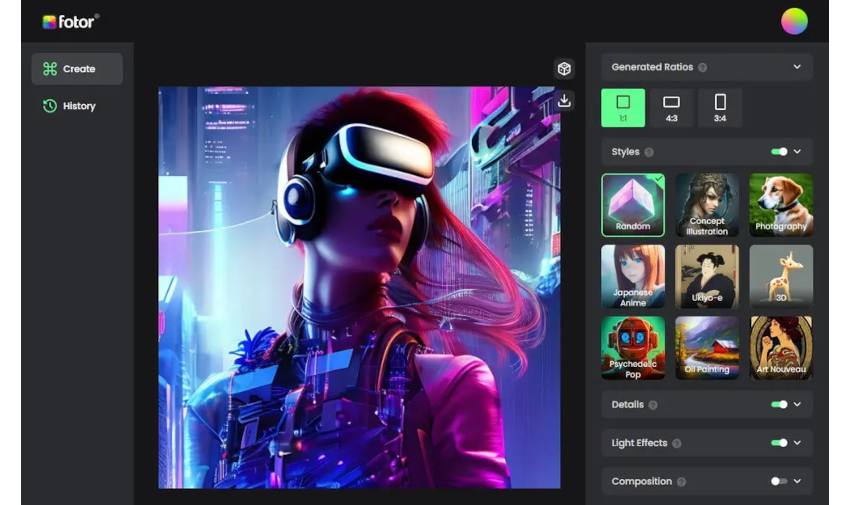Click the Styles info question icon
This screenshot has height=505, width=850.
(649, 152)
